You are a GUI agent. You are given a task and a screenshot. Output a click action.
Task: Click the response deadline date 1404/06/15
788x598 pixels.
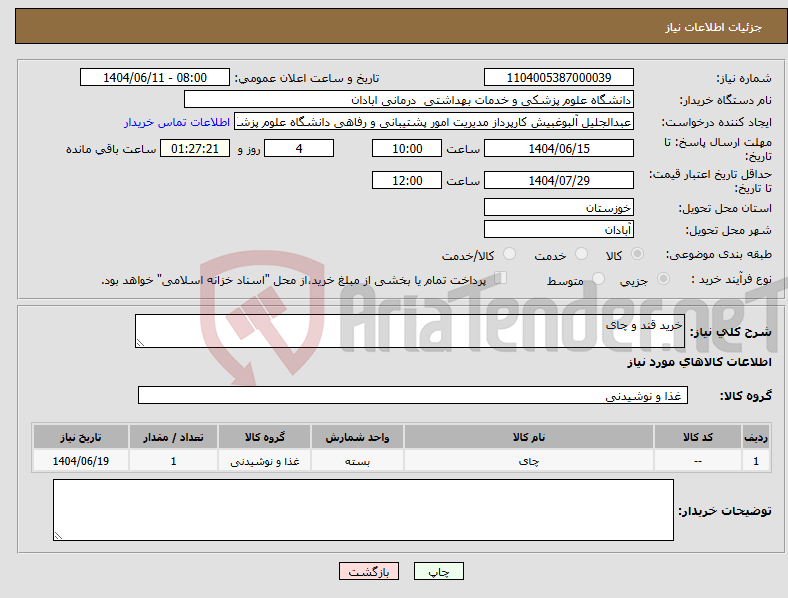click(558, 148)
